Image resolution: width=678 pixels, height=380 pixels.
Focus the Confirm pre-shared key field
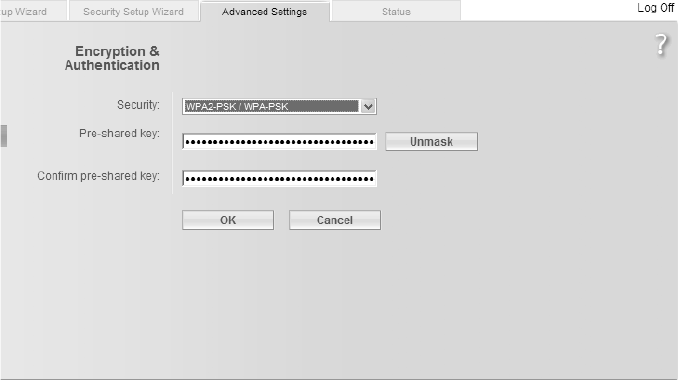(279, 178)
